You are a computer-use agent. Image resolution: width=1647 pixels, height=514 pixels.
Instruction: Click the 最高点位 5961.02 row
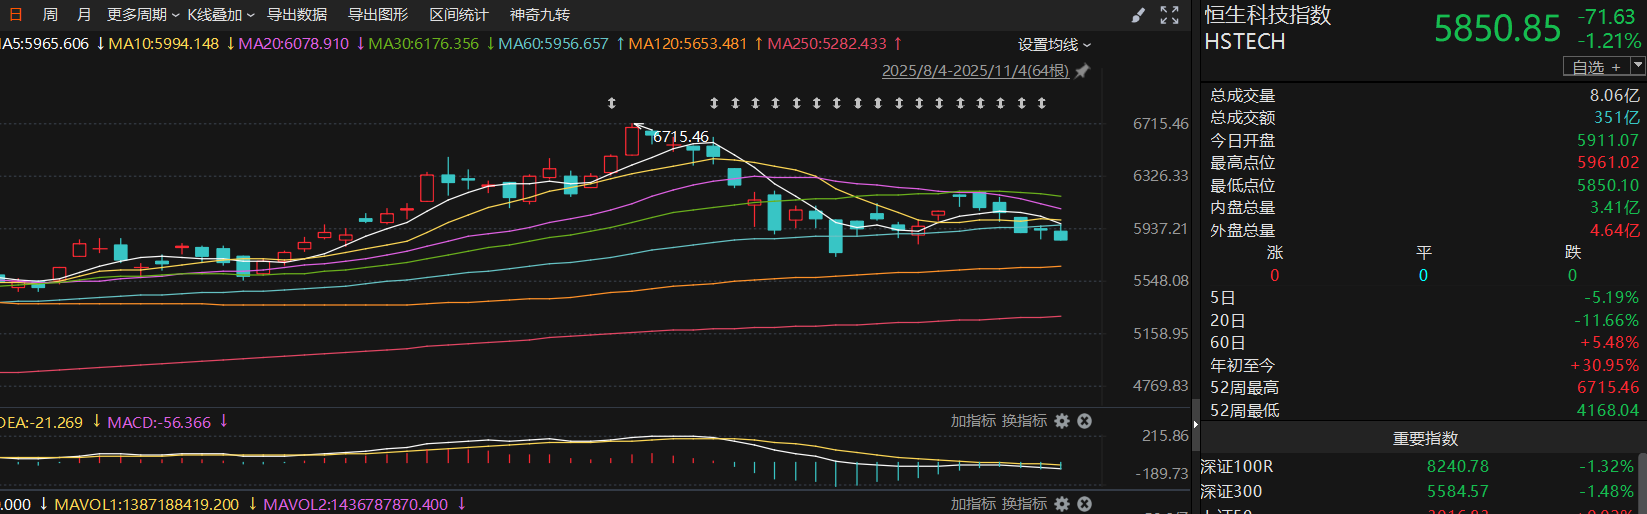[x=1424, y=163]
